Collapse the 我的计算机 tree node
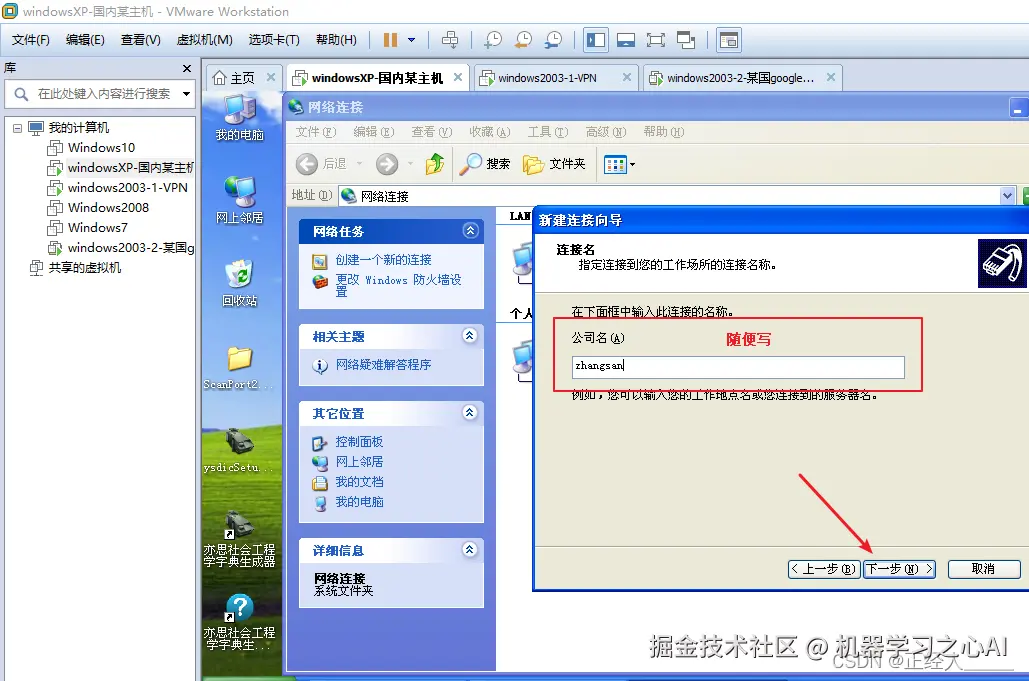 17,128
